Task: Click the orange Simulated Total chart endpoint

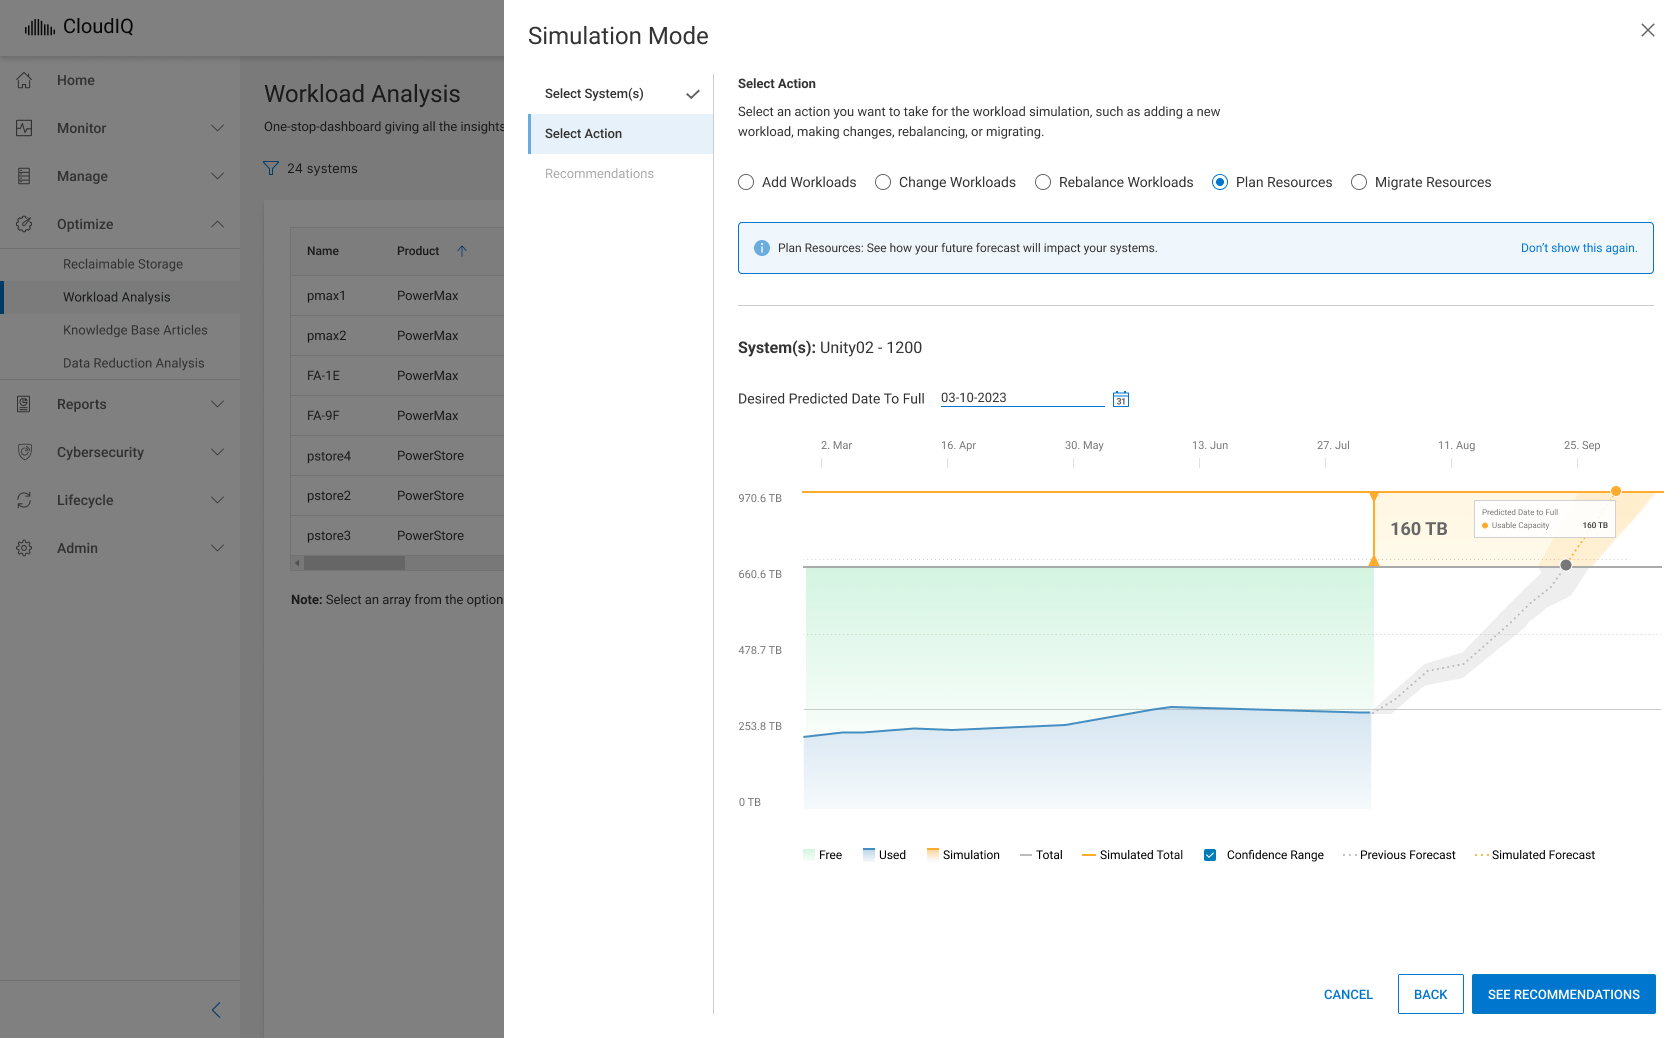Action: tap(1616, 491)
